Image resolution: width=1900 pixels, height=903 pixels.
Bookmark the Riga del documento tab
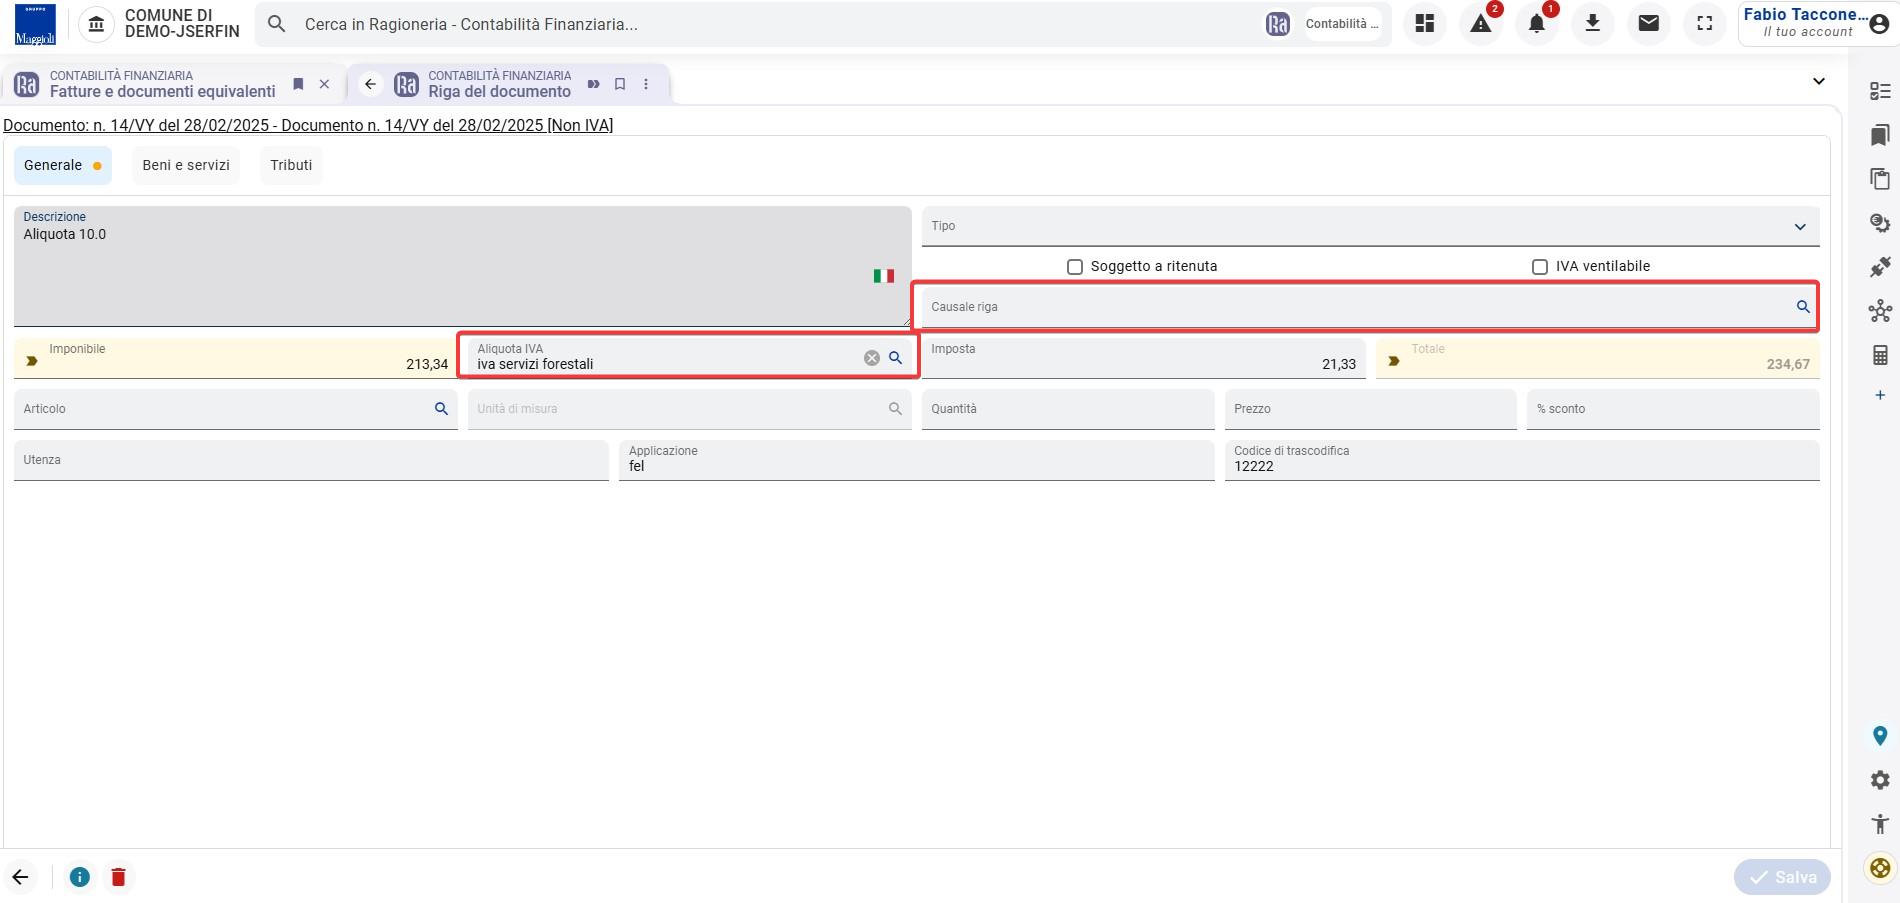pos(620,84)
